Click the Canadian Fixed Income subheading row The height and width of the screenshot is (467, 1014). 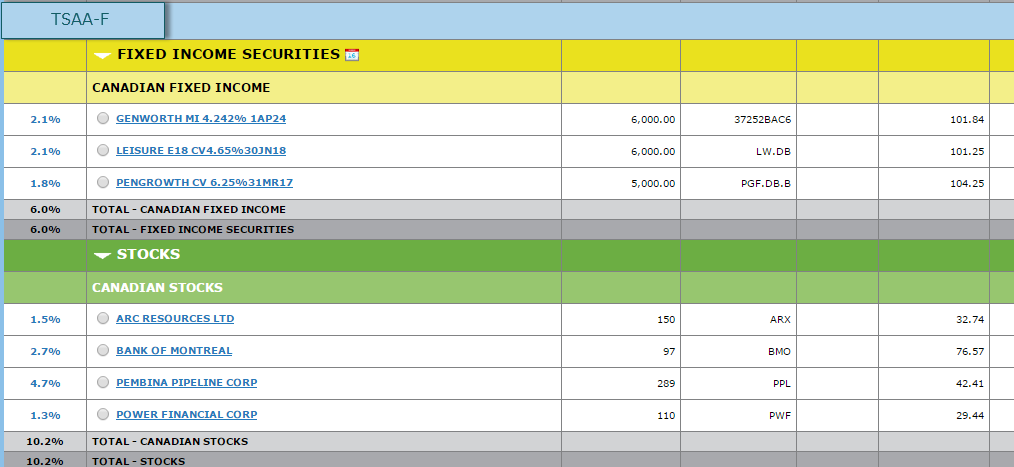coord(180,87)
